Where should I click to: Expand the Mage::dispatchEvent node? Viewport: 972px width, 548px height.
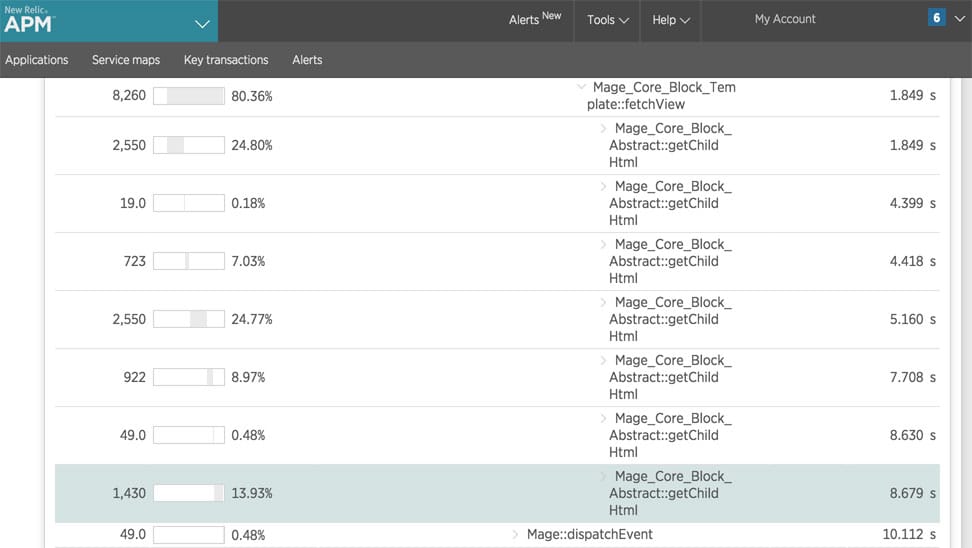click(515, 534)
